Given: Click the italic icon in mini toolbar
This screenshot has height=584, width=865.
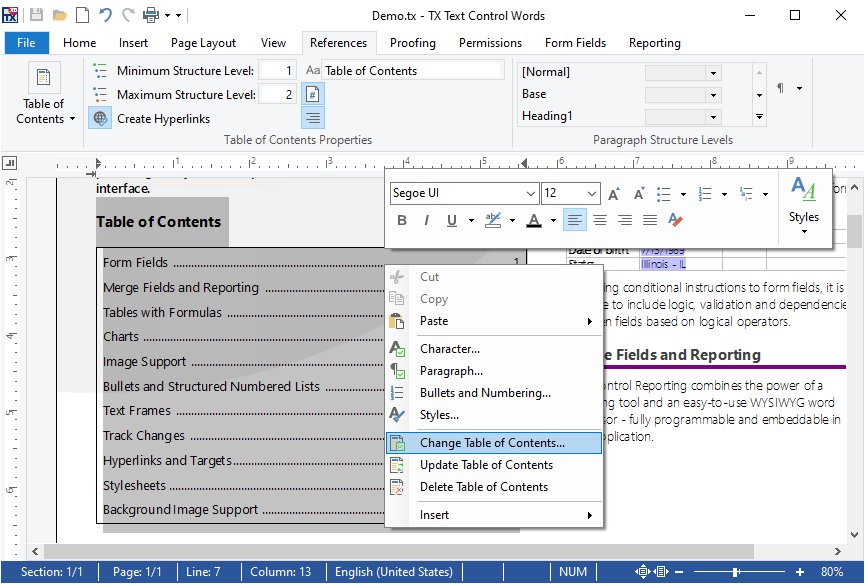Looking at the screenshot, I should [427, 221].
